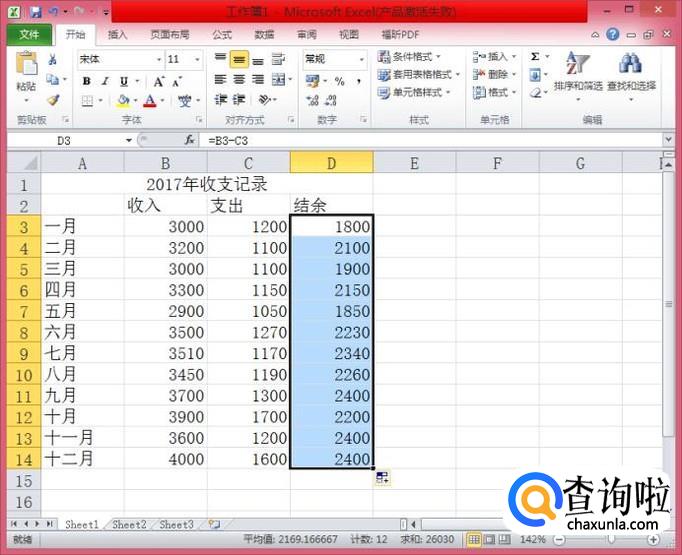
Task: Toggle Italic formatting
Action: [105, 81]
